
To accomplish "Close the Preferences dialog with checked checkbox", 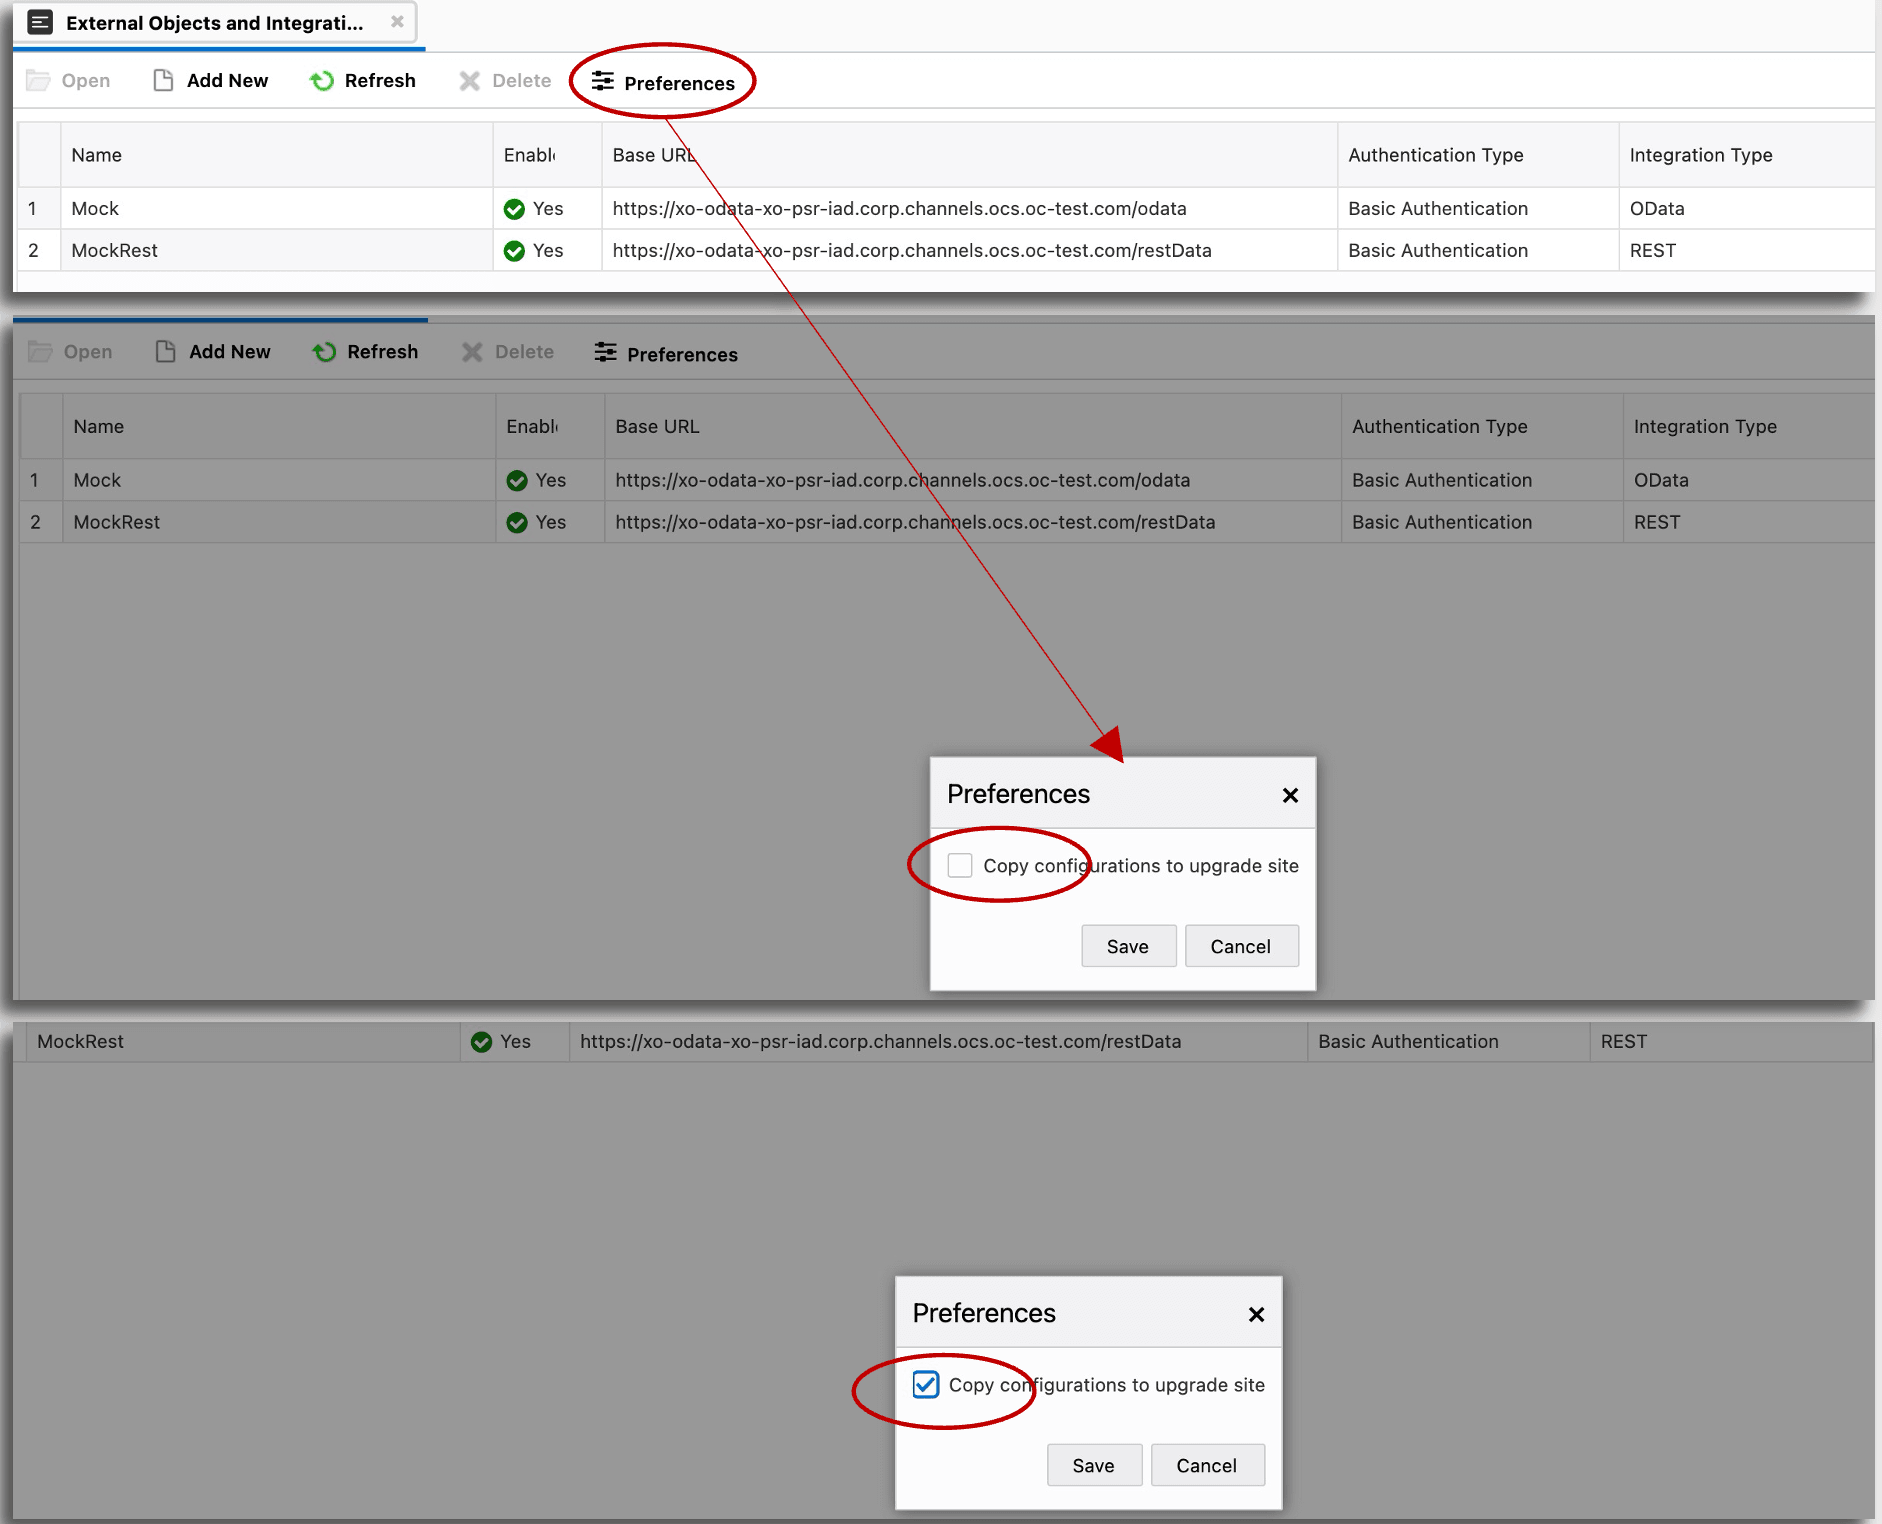I will [x=1256, y=1314].
